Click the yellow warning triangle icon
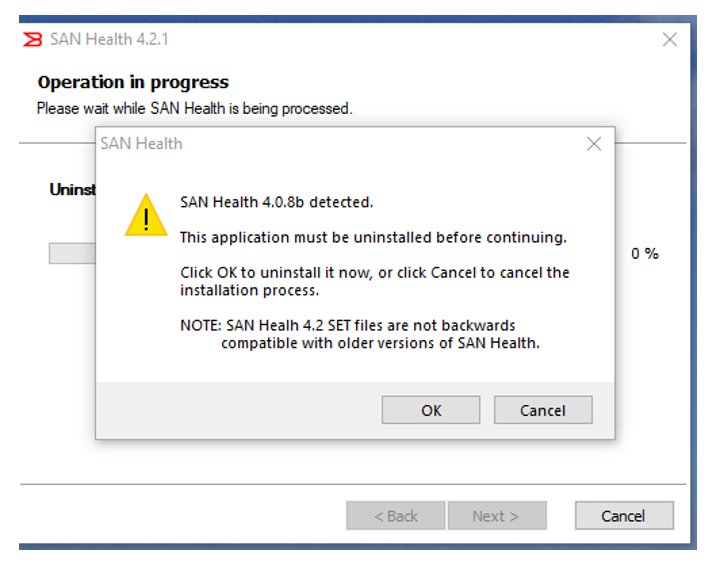Image resolution: width=707 pixels, height=566 pixels. coord(146,215)
